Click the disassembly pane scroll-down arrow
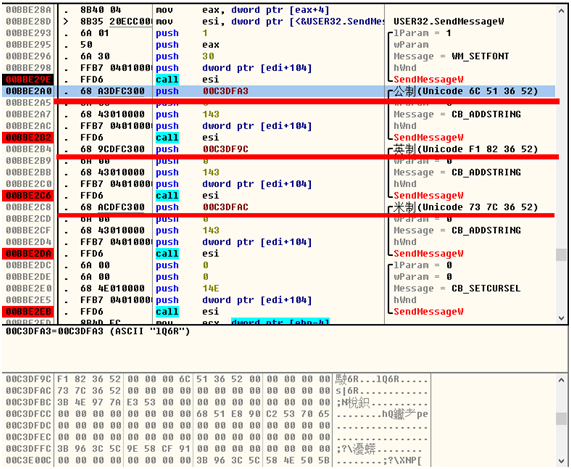Image resolution: width=571 pixels, height=469 pixels. [561, 318]
